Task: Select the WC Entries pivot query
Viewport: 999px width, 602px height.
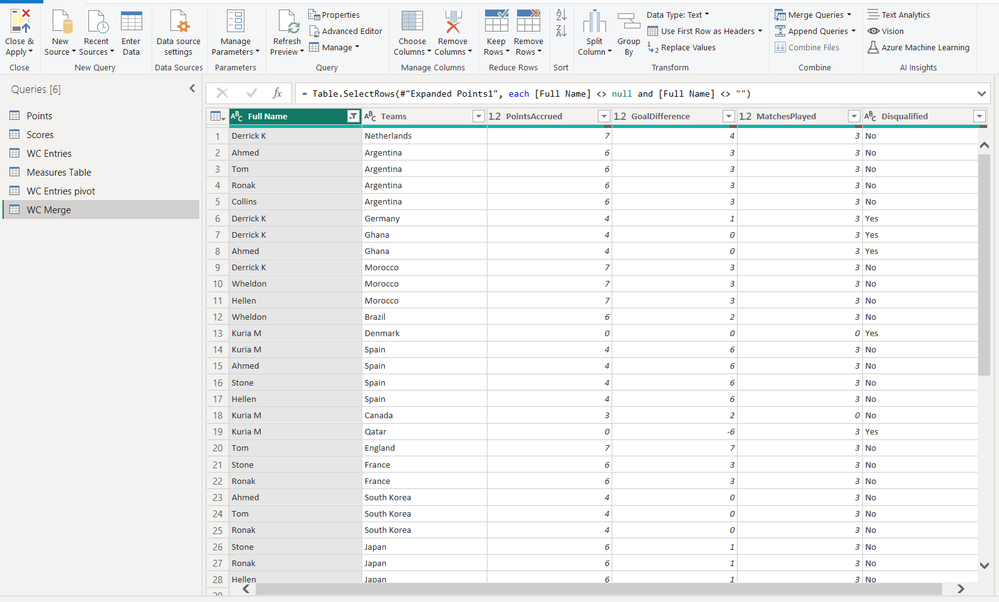Action: click(60, 191)
